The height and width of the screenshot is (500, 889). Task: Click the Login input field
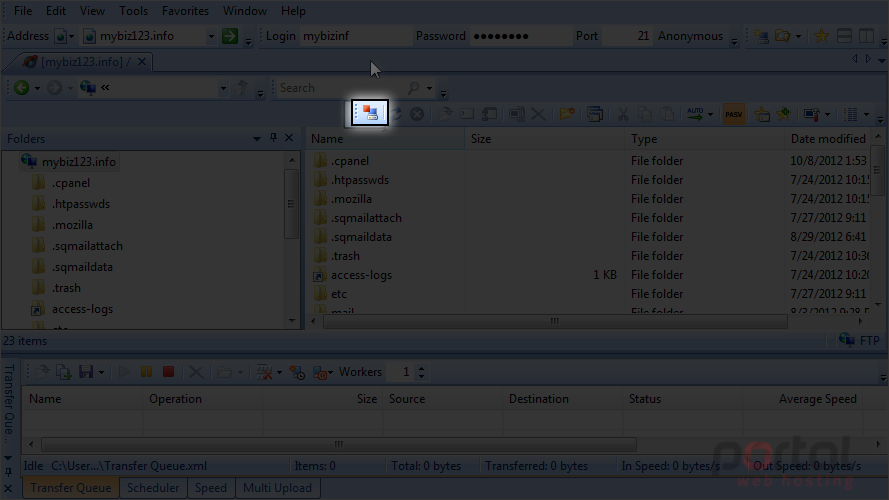point(356,36)
